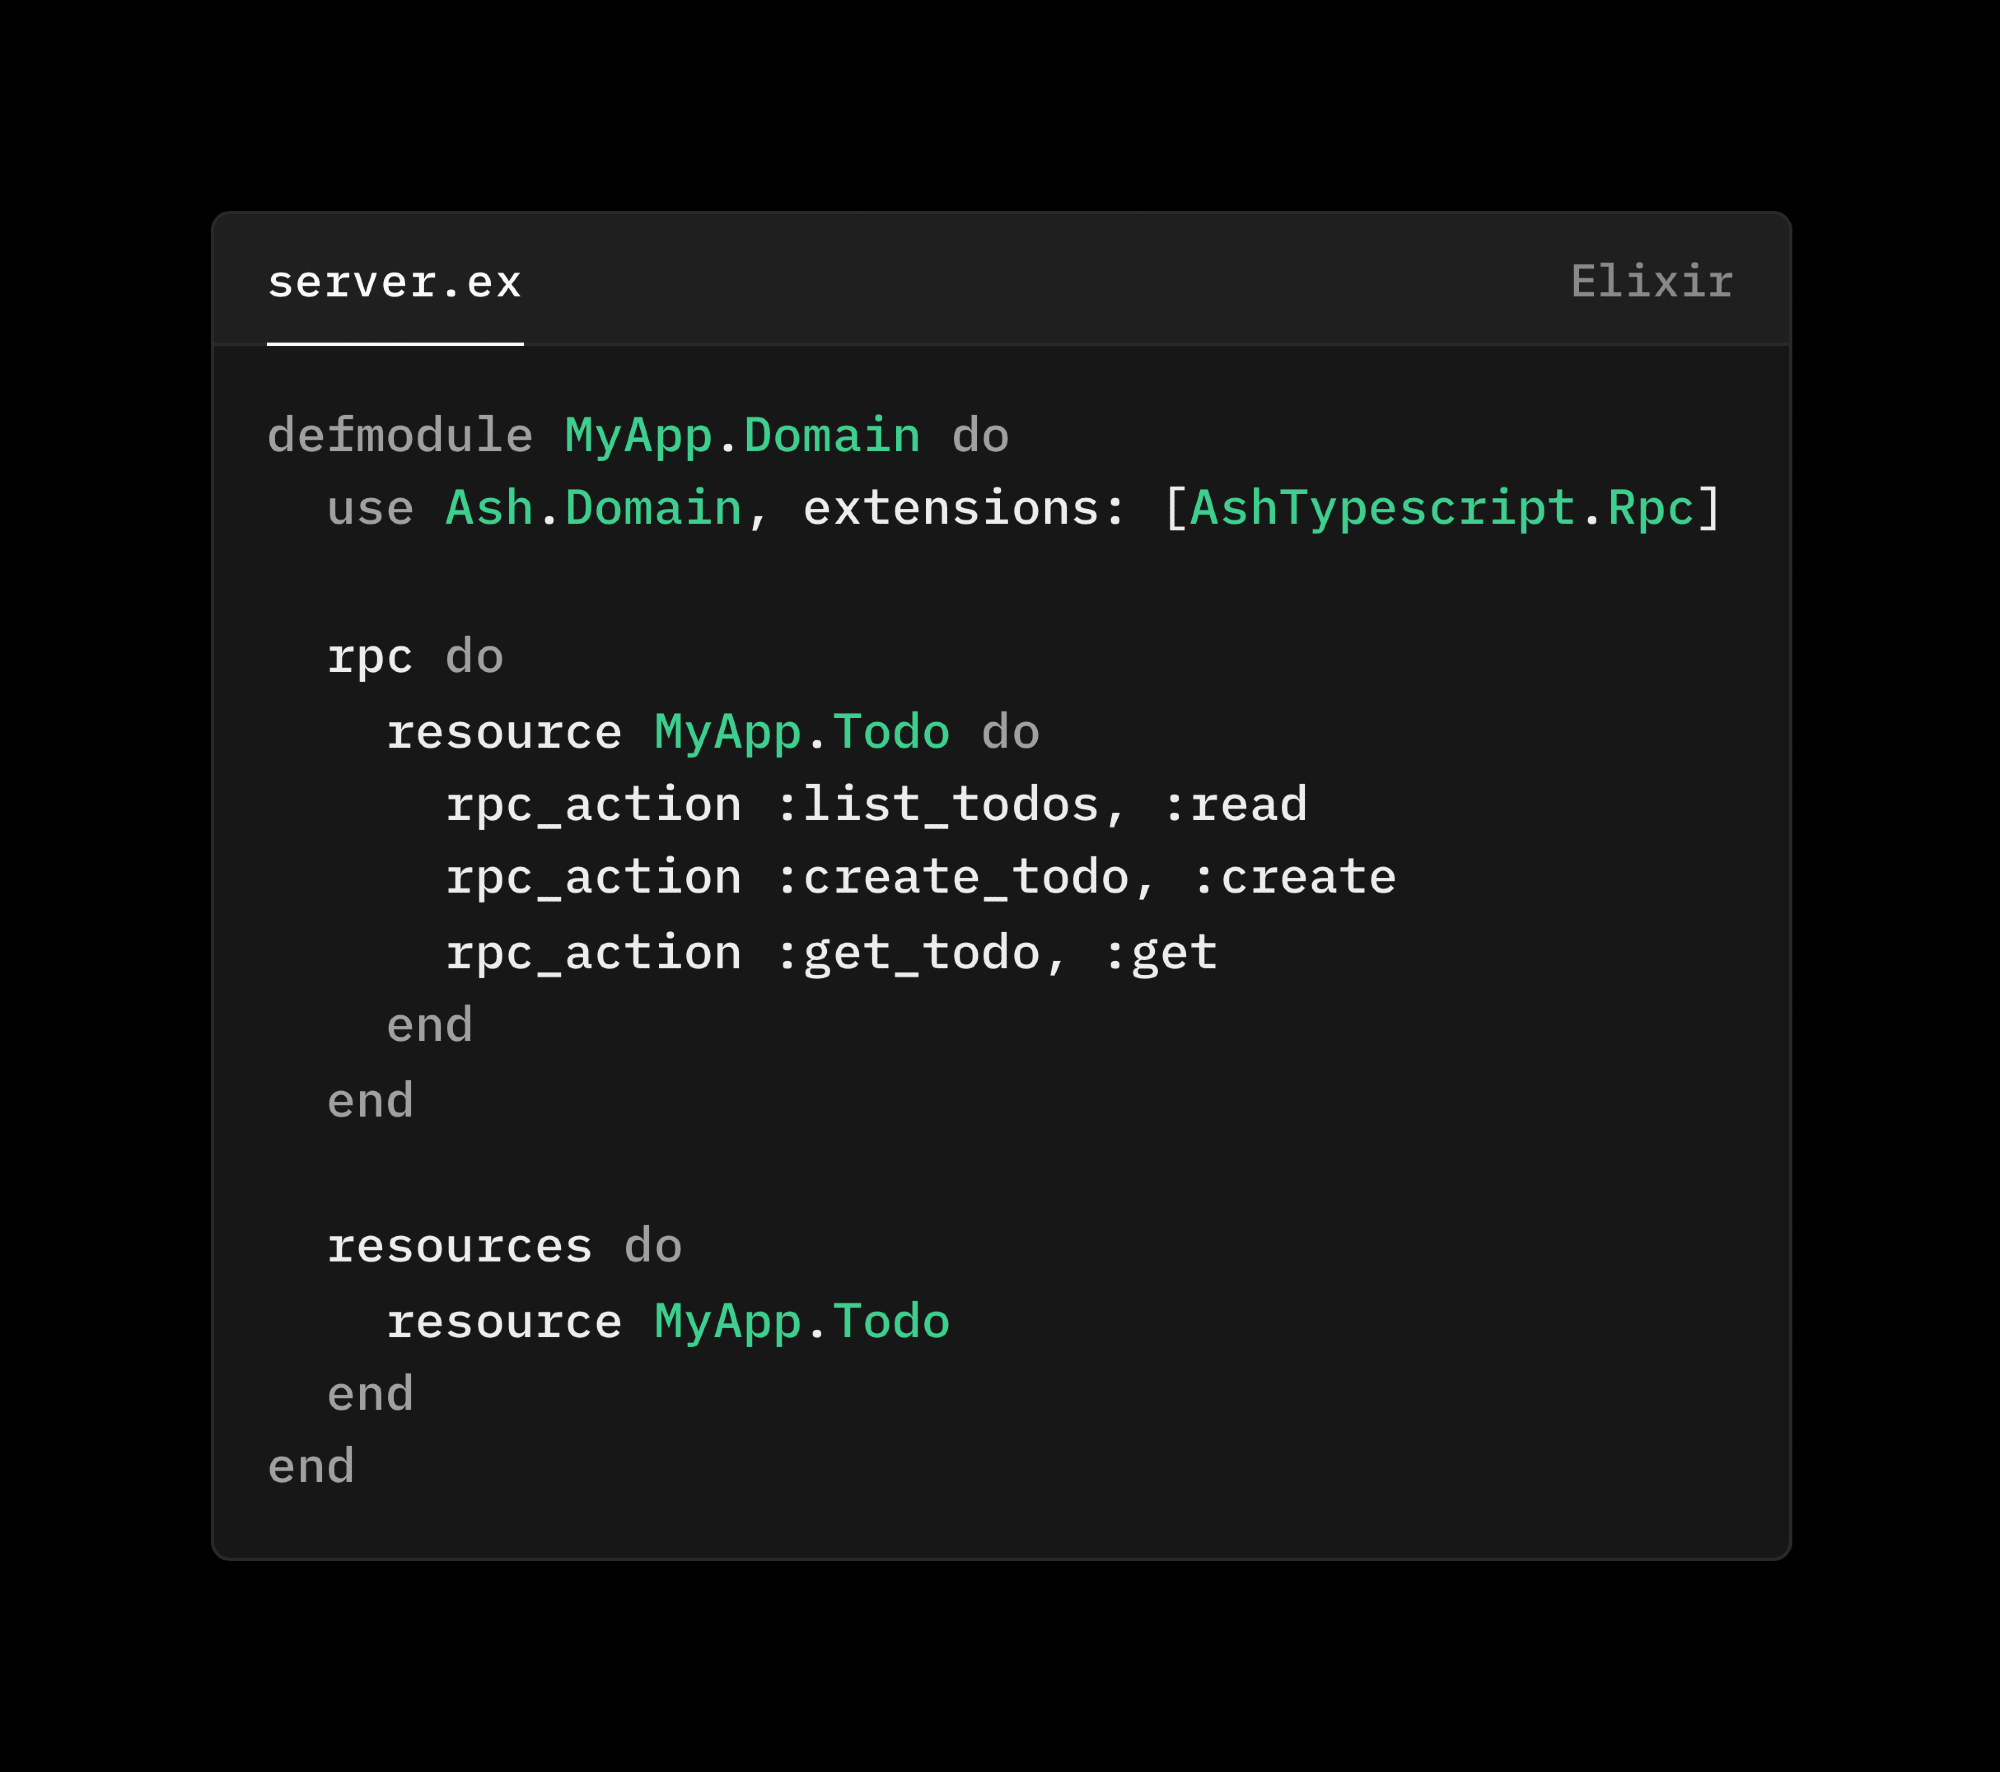The width and height of the screenshot is (2000, 1772).
Task: Click the first rpc_action macro call
Action: (x=593, y=805)
